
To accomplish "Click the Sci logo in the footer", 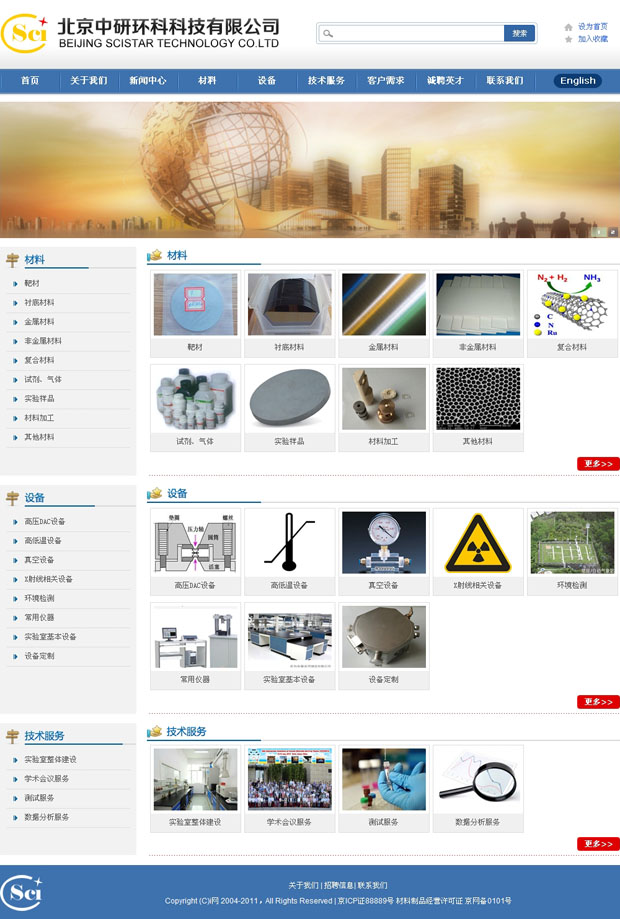I will pos(21,892).
